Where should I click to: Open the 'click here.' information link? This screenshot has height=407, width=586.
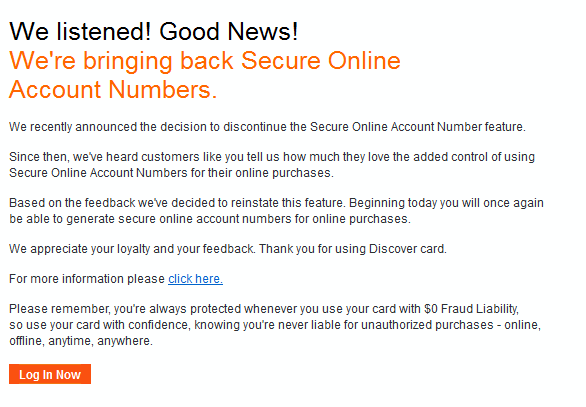pyautogui.click(x=195, y=279)
